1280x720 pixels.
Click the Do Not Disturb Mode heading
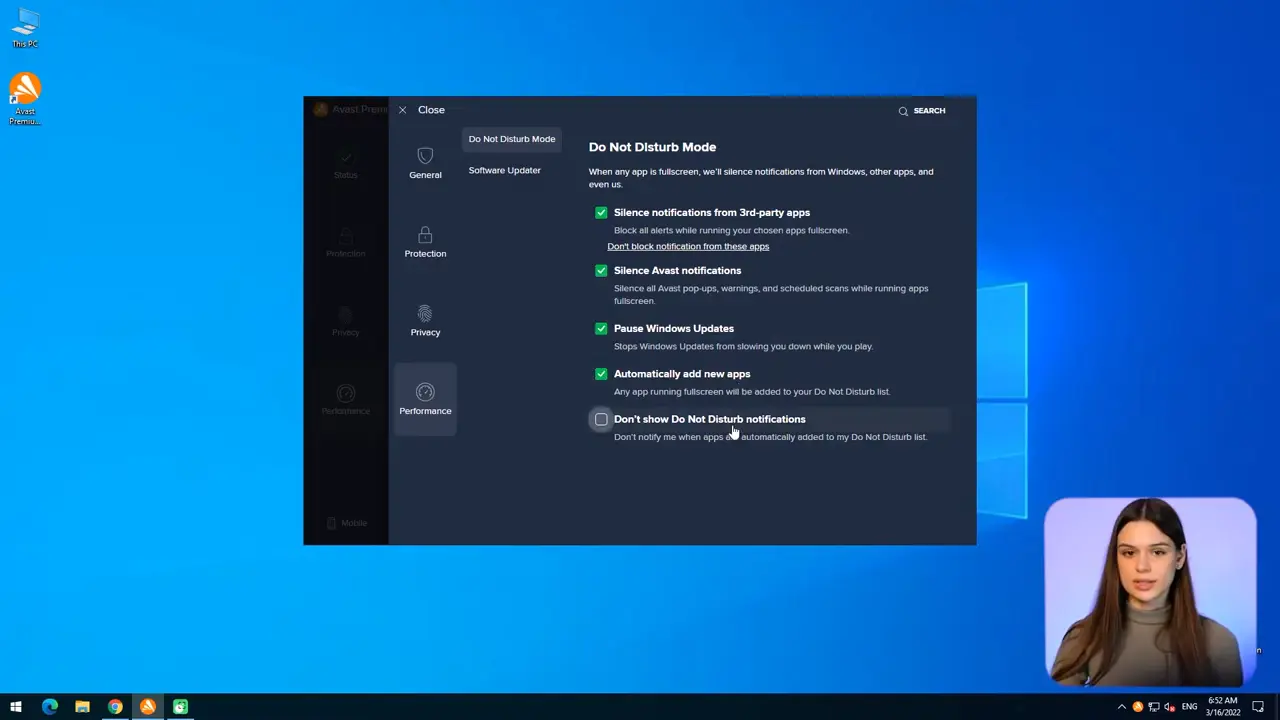tap(652, 147)
